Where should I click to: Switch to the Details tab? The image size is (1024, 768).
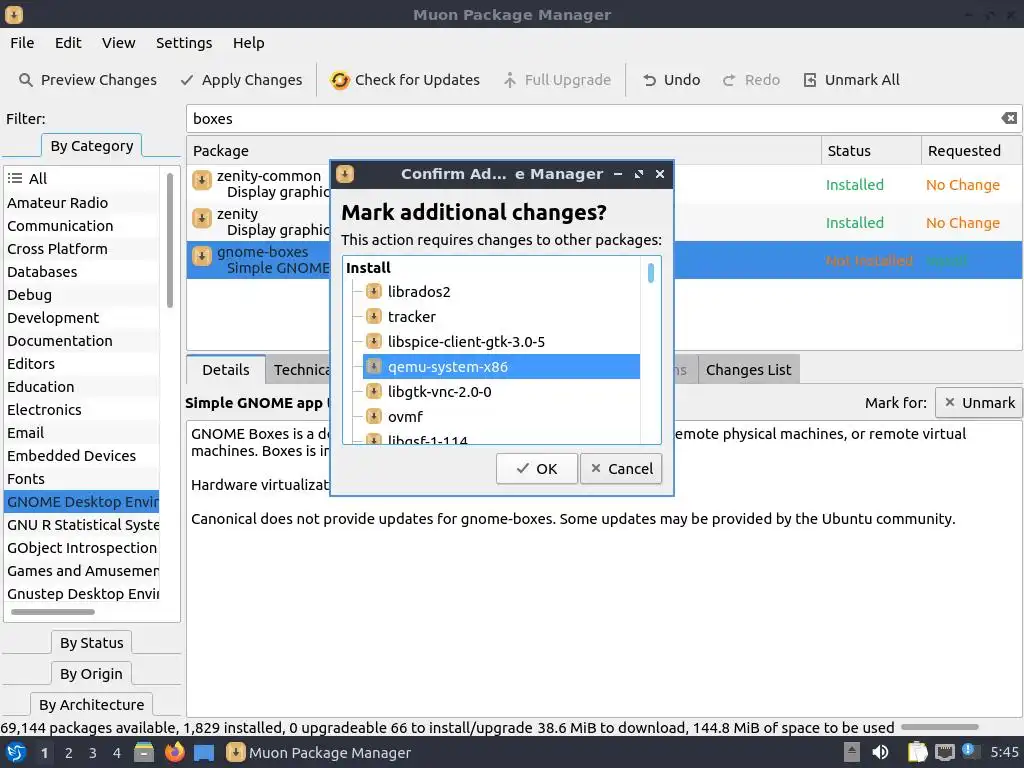(226, 370)
